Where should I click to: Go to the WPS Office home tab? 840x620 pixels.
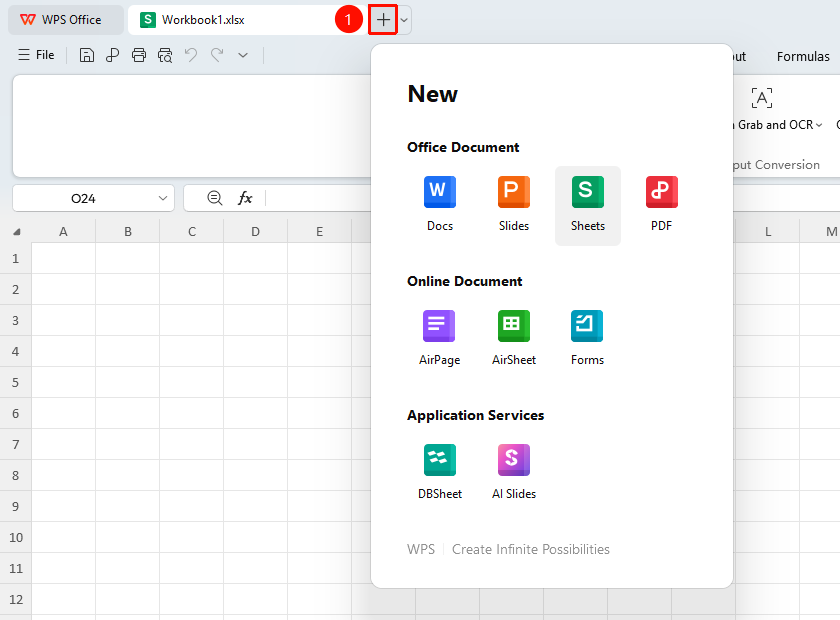tap(66, 20)
